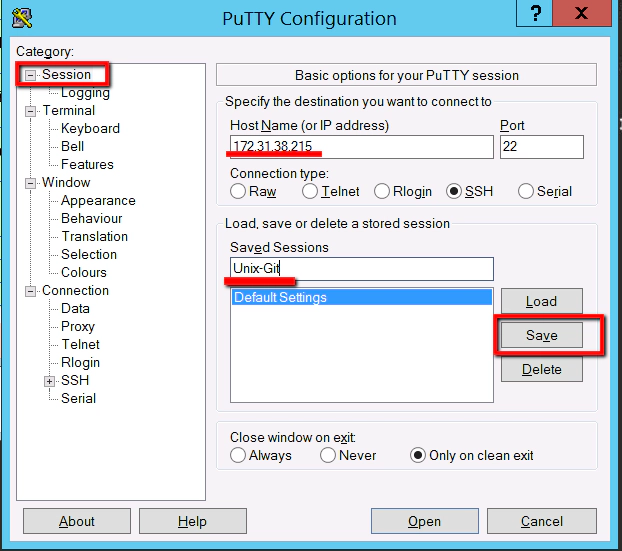Select Default Settings in the sessions list
The image size is (622, 551).
(362, 298)
